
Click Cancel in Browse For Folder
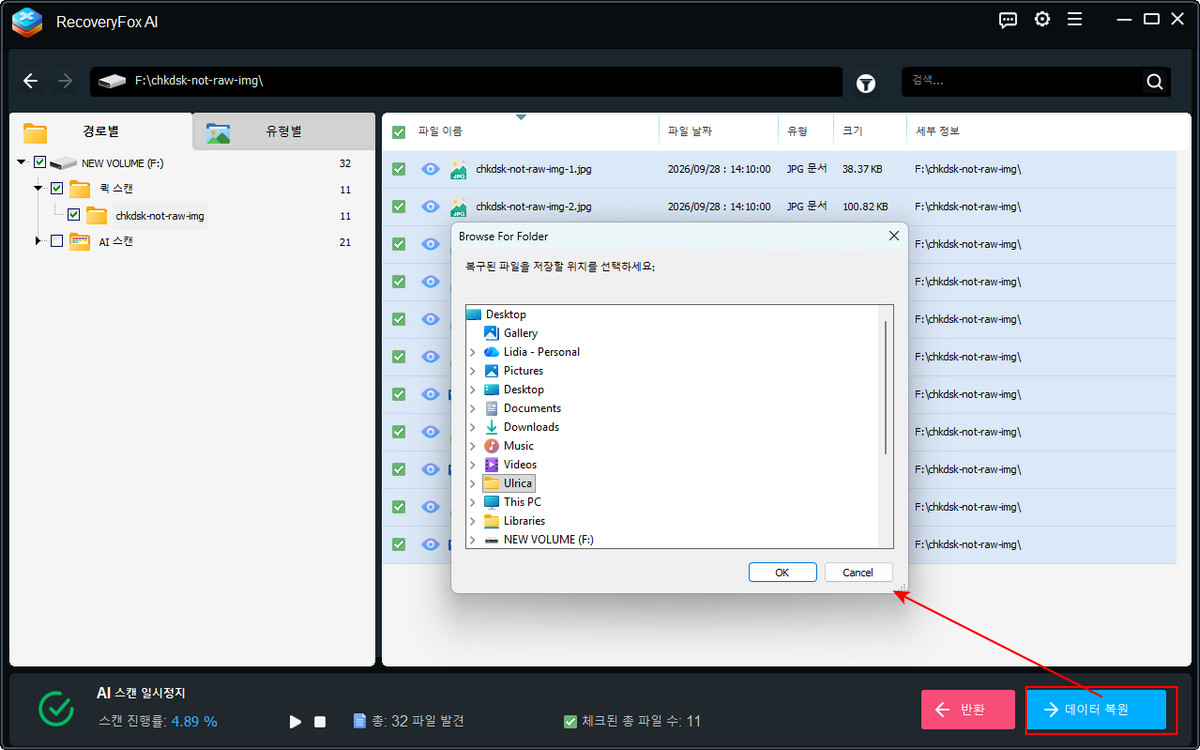pyautogui.click(x=858, y=572)
